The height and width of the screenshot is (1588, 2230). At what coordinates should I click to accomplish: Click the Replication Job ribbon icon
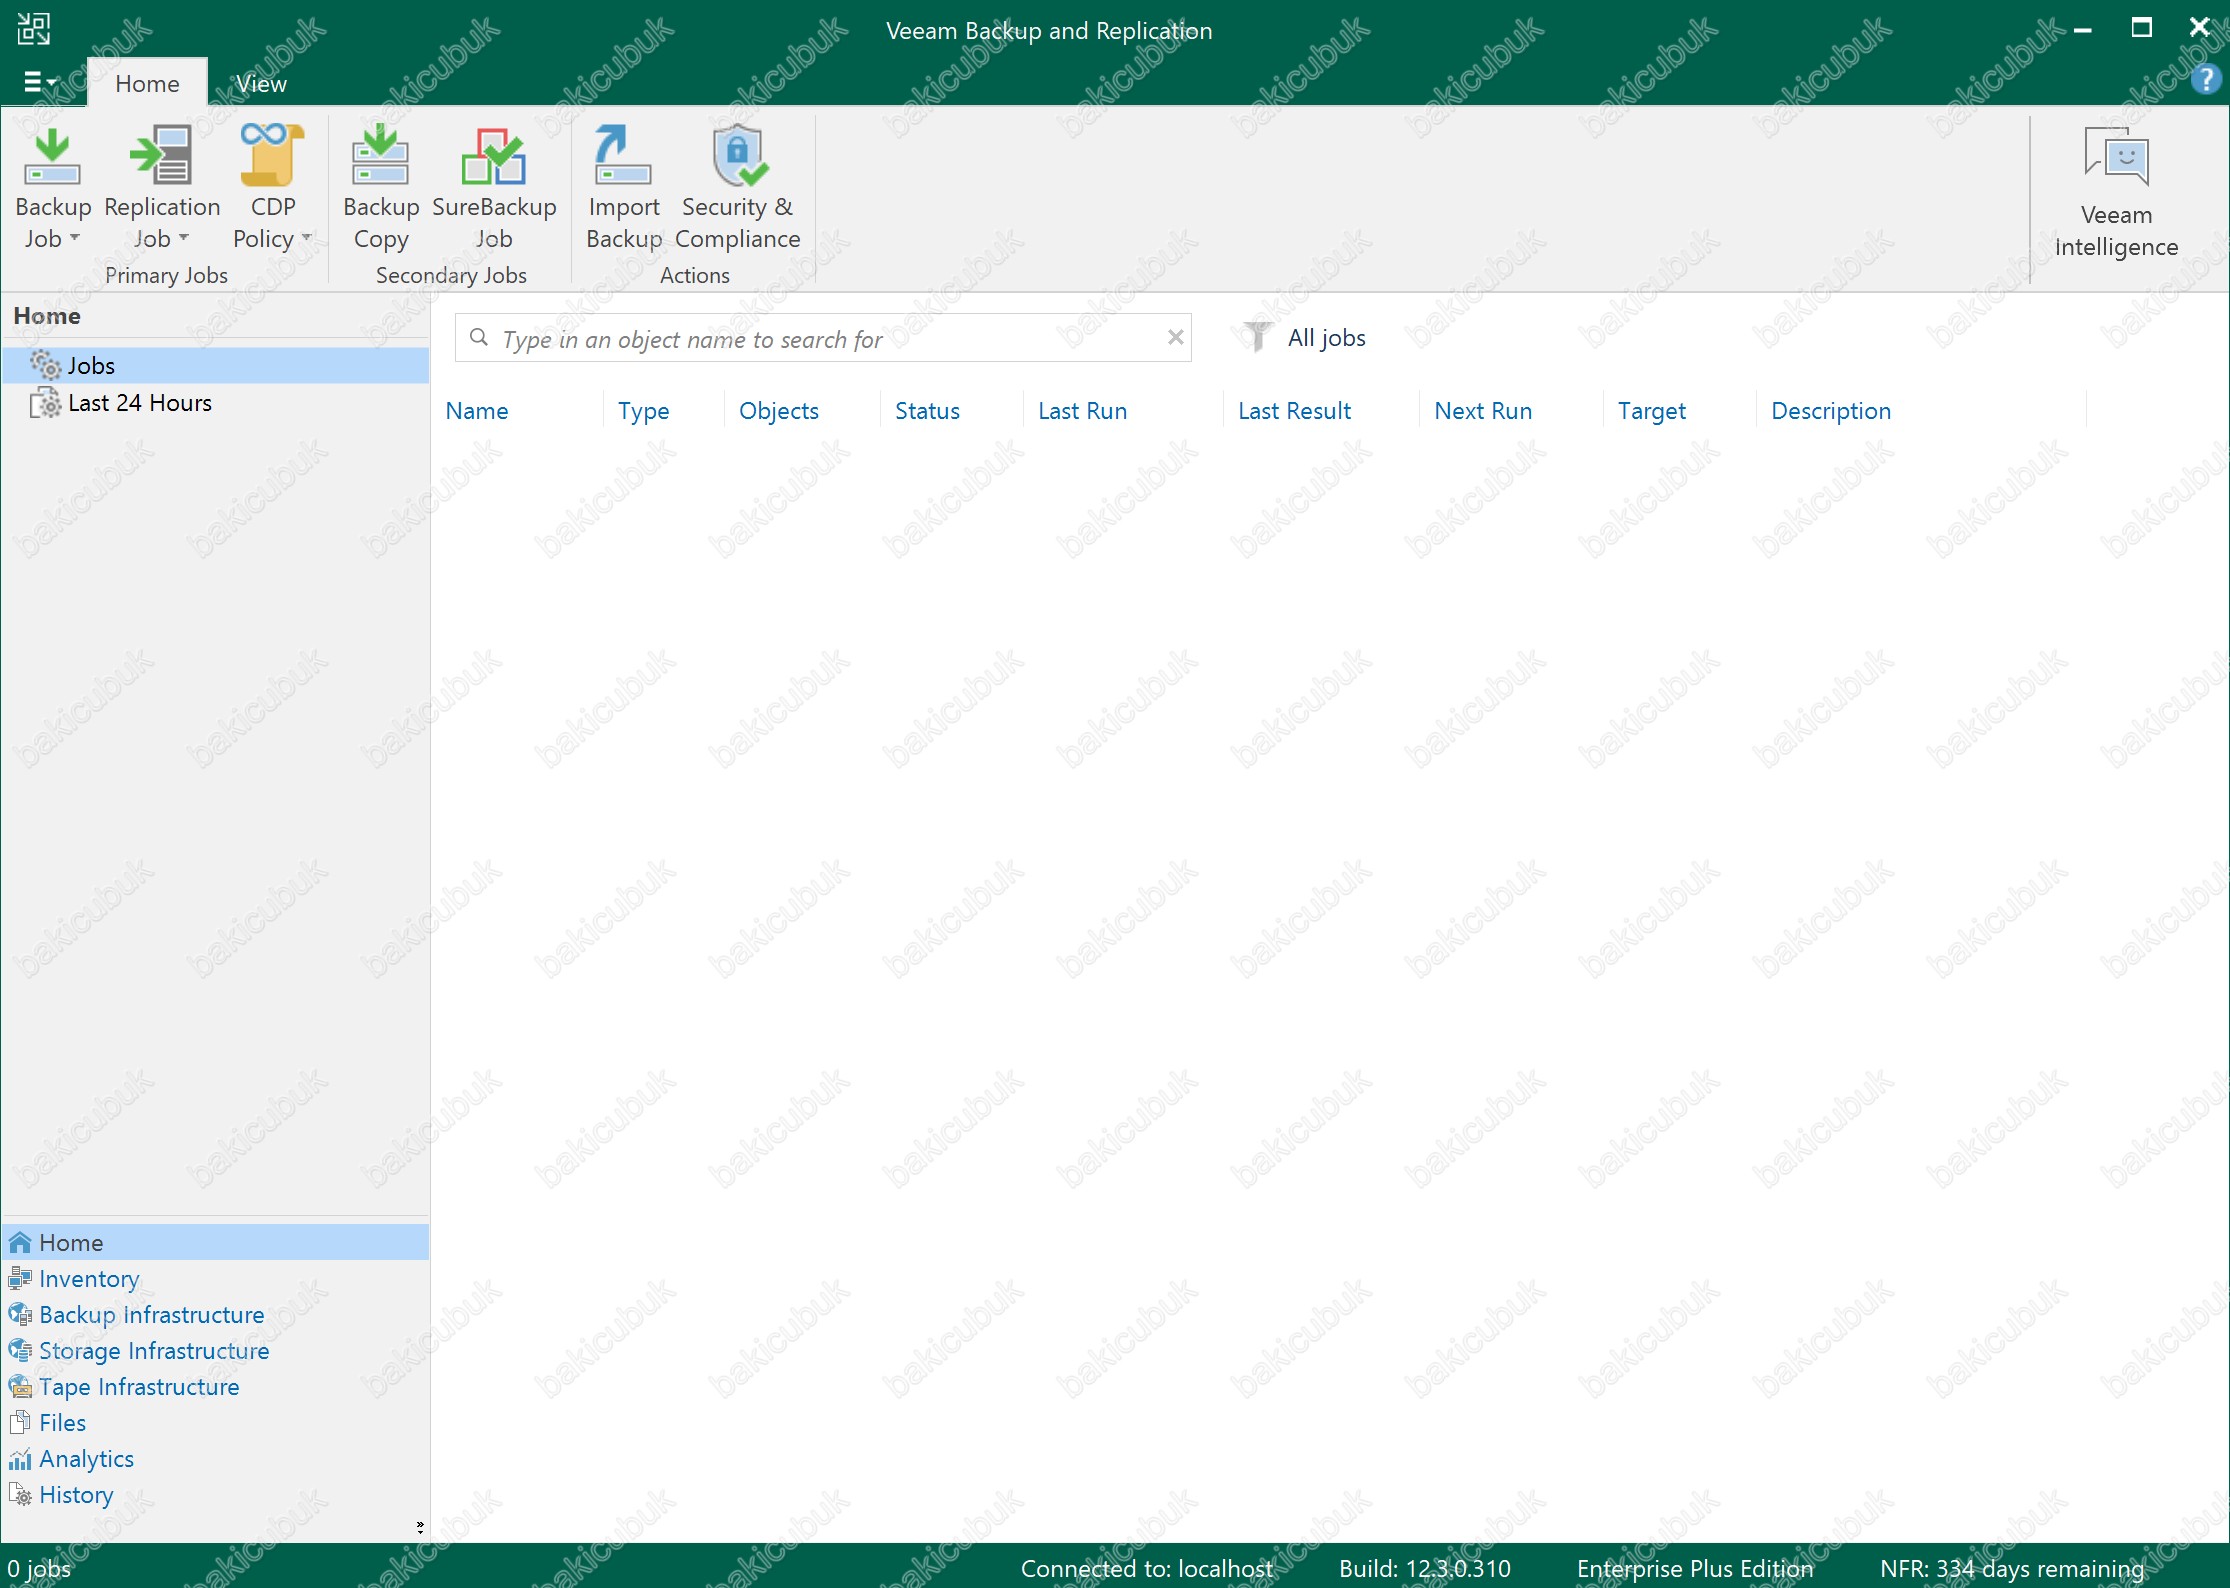click(x=161, y=156)
